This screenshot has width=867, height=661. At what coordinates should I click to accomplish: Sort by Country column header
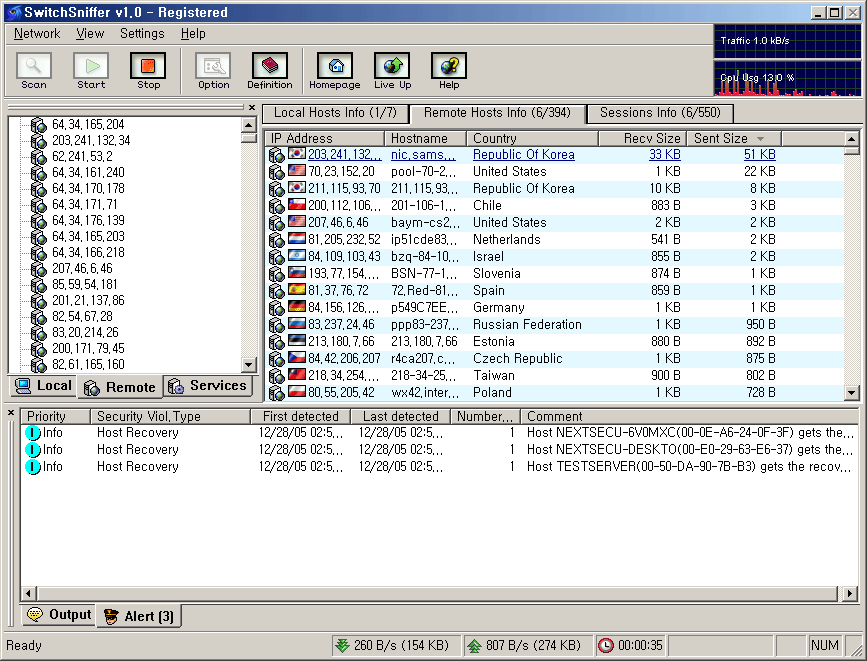pos(532,138)
